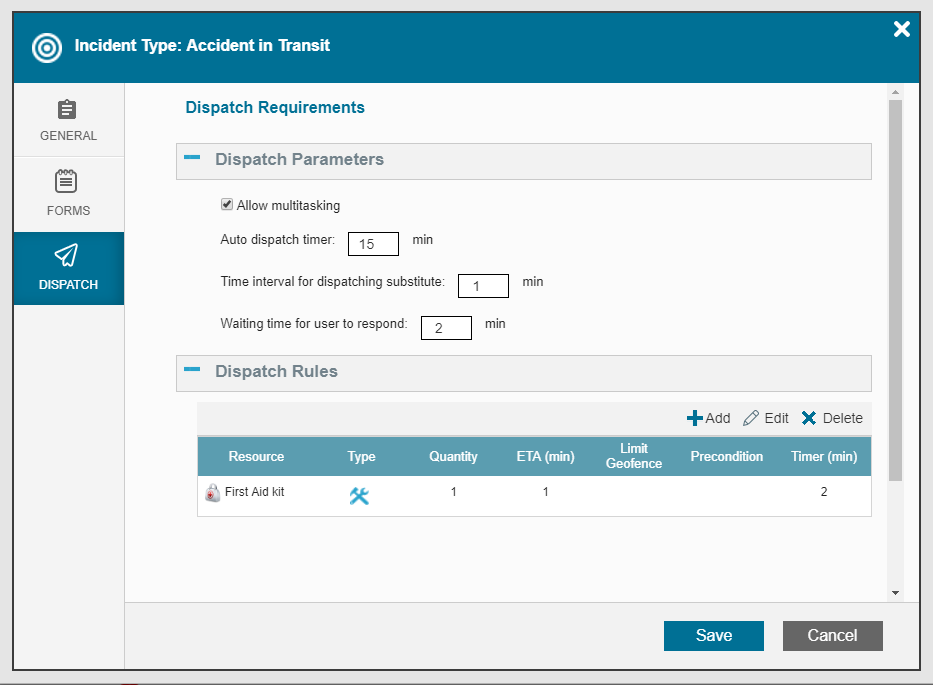Click the Delete X icon in rules toolbar
Image resolution: width=933 pixels, height=685 pixels.
click(x=809, y=418)
